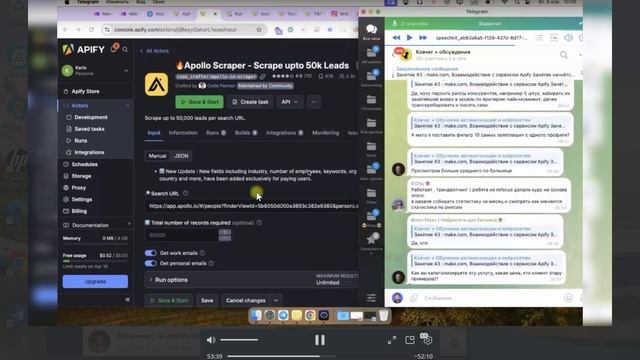Image resolution: width=640 pixels, height=360 pixels.
Task: Select Manual input mode
Action: 157,156
